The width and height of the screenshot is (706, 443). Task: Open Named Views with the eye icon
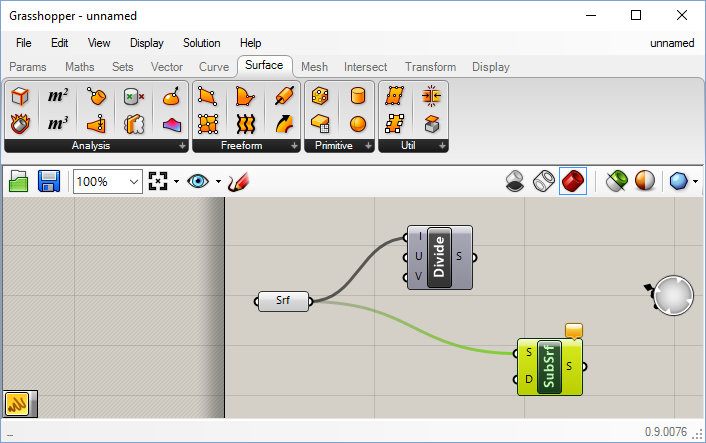[x=198, y=181]
